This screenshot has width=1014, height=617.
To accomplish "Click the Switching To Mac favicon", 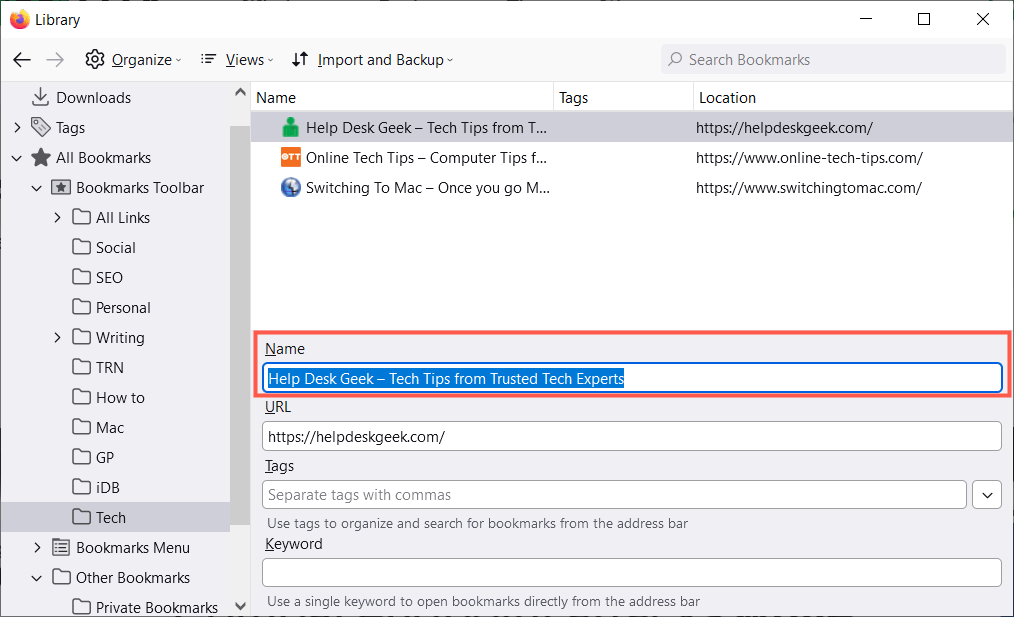I will tap(290, 188).
